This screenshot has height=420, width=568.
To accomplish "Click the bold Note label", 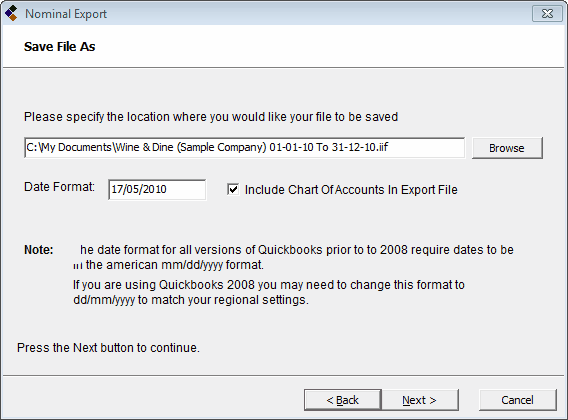I will pos(39,250).
